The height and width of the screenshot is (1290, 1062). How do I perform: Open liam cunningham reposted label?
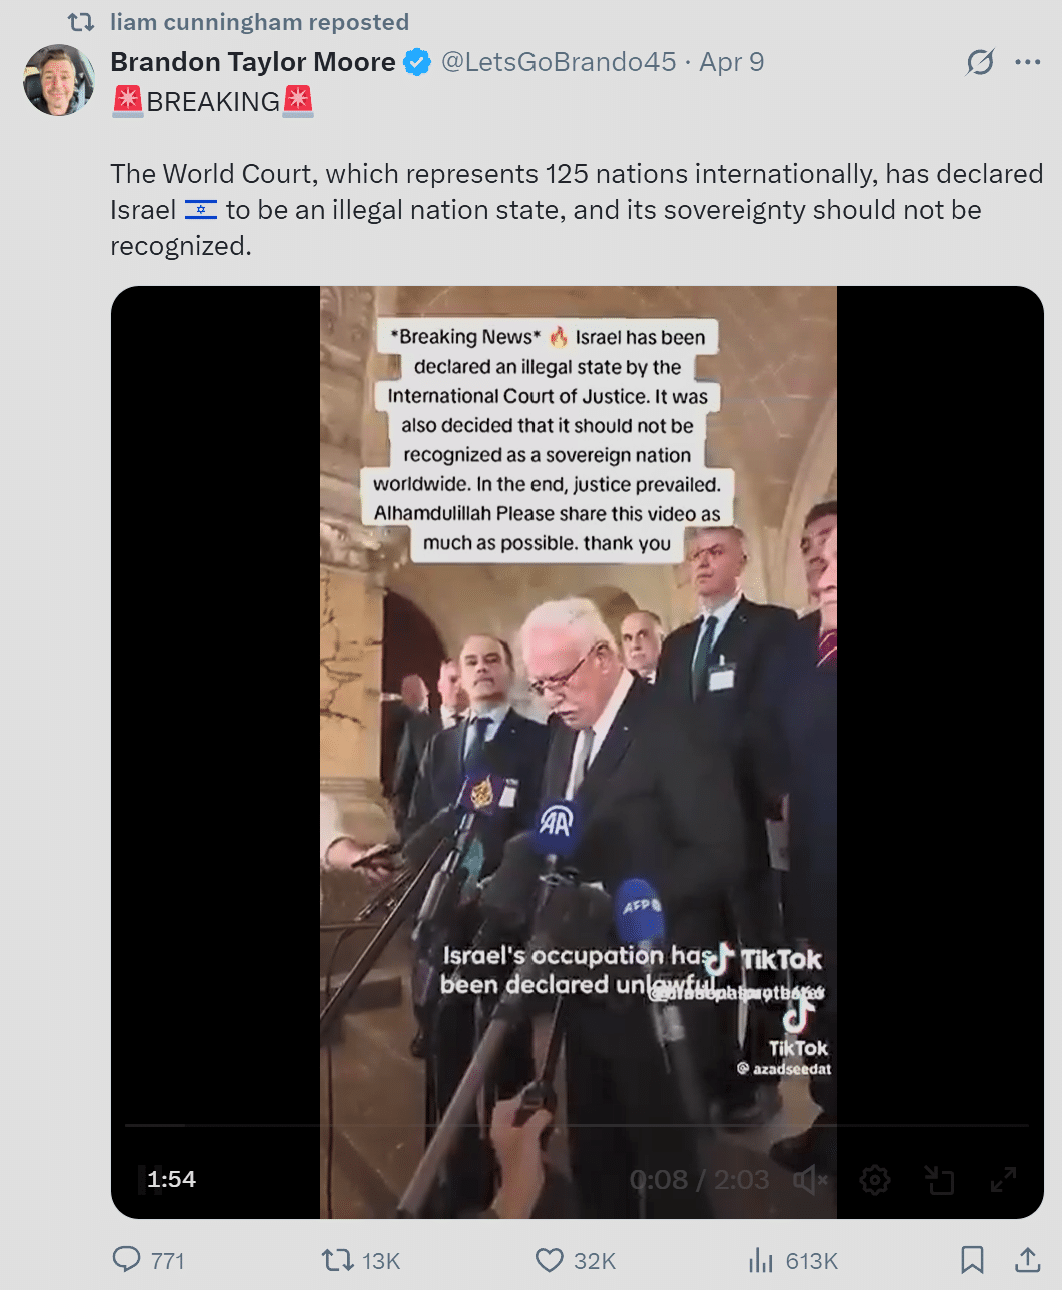[259, 22]
